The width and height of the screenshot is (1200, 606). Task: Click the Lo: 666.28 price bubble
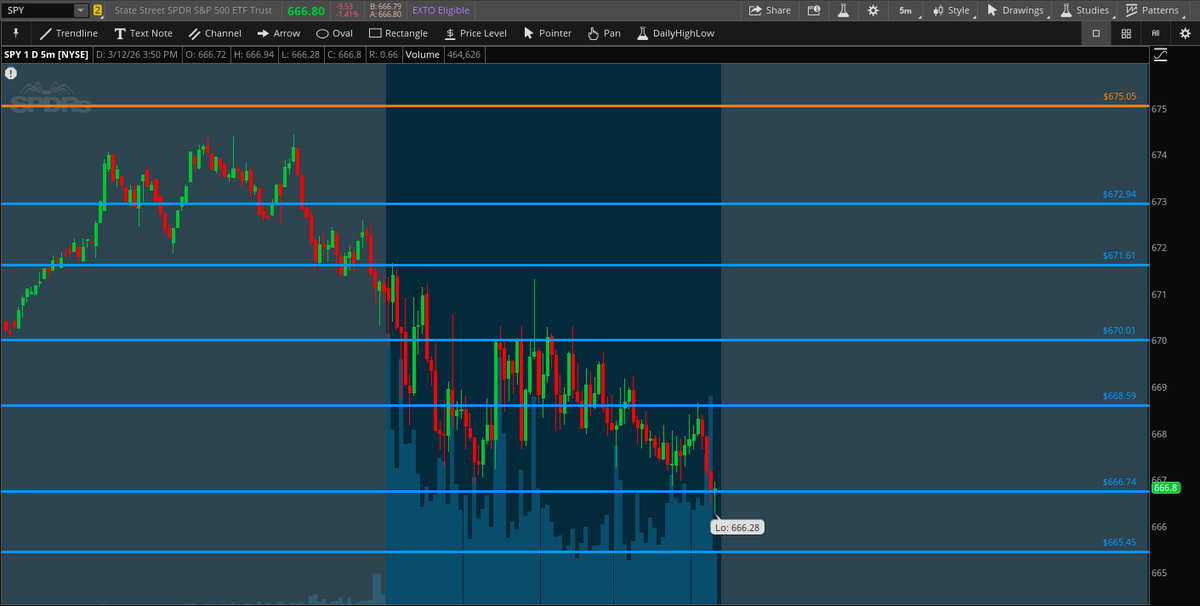point(739,527)
